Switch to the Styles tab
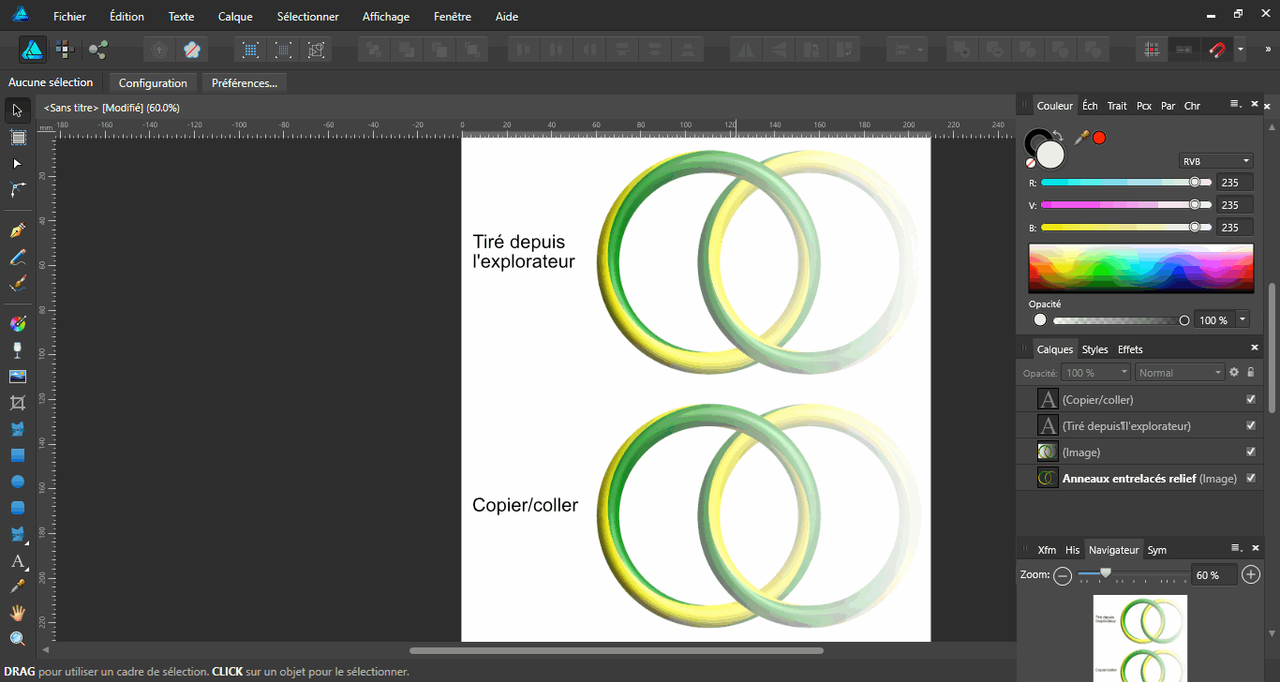 click(1095, 349)
